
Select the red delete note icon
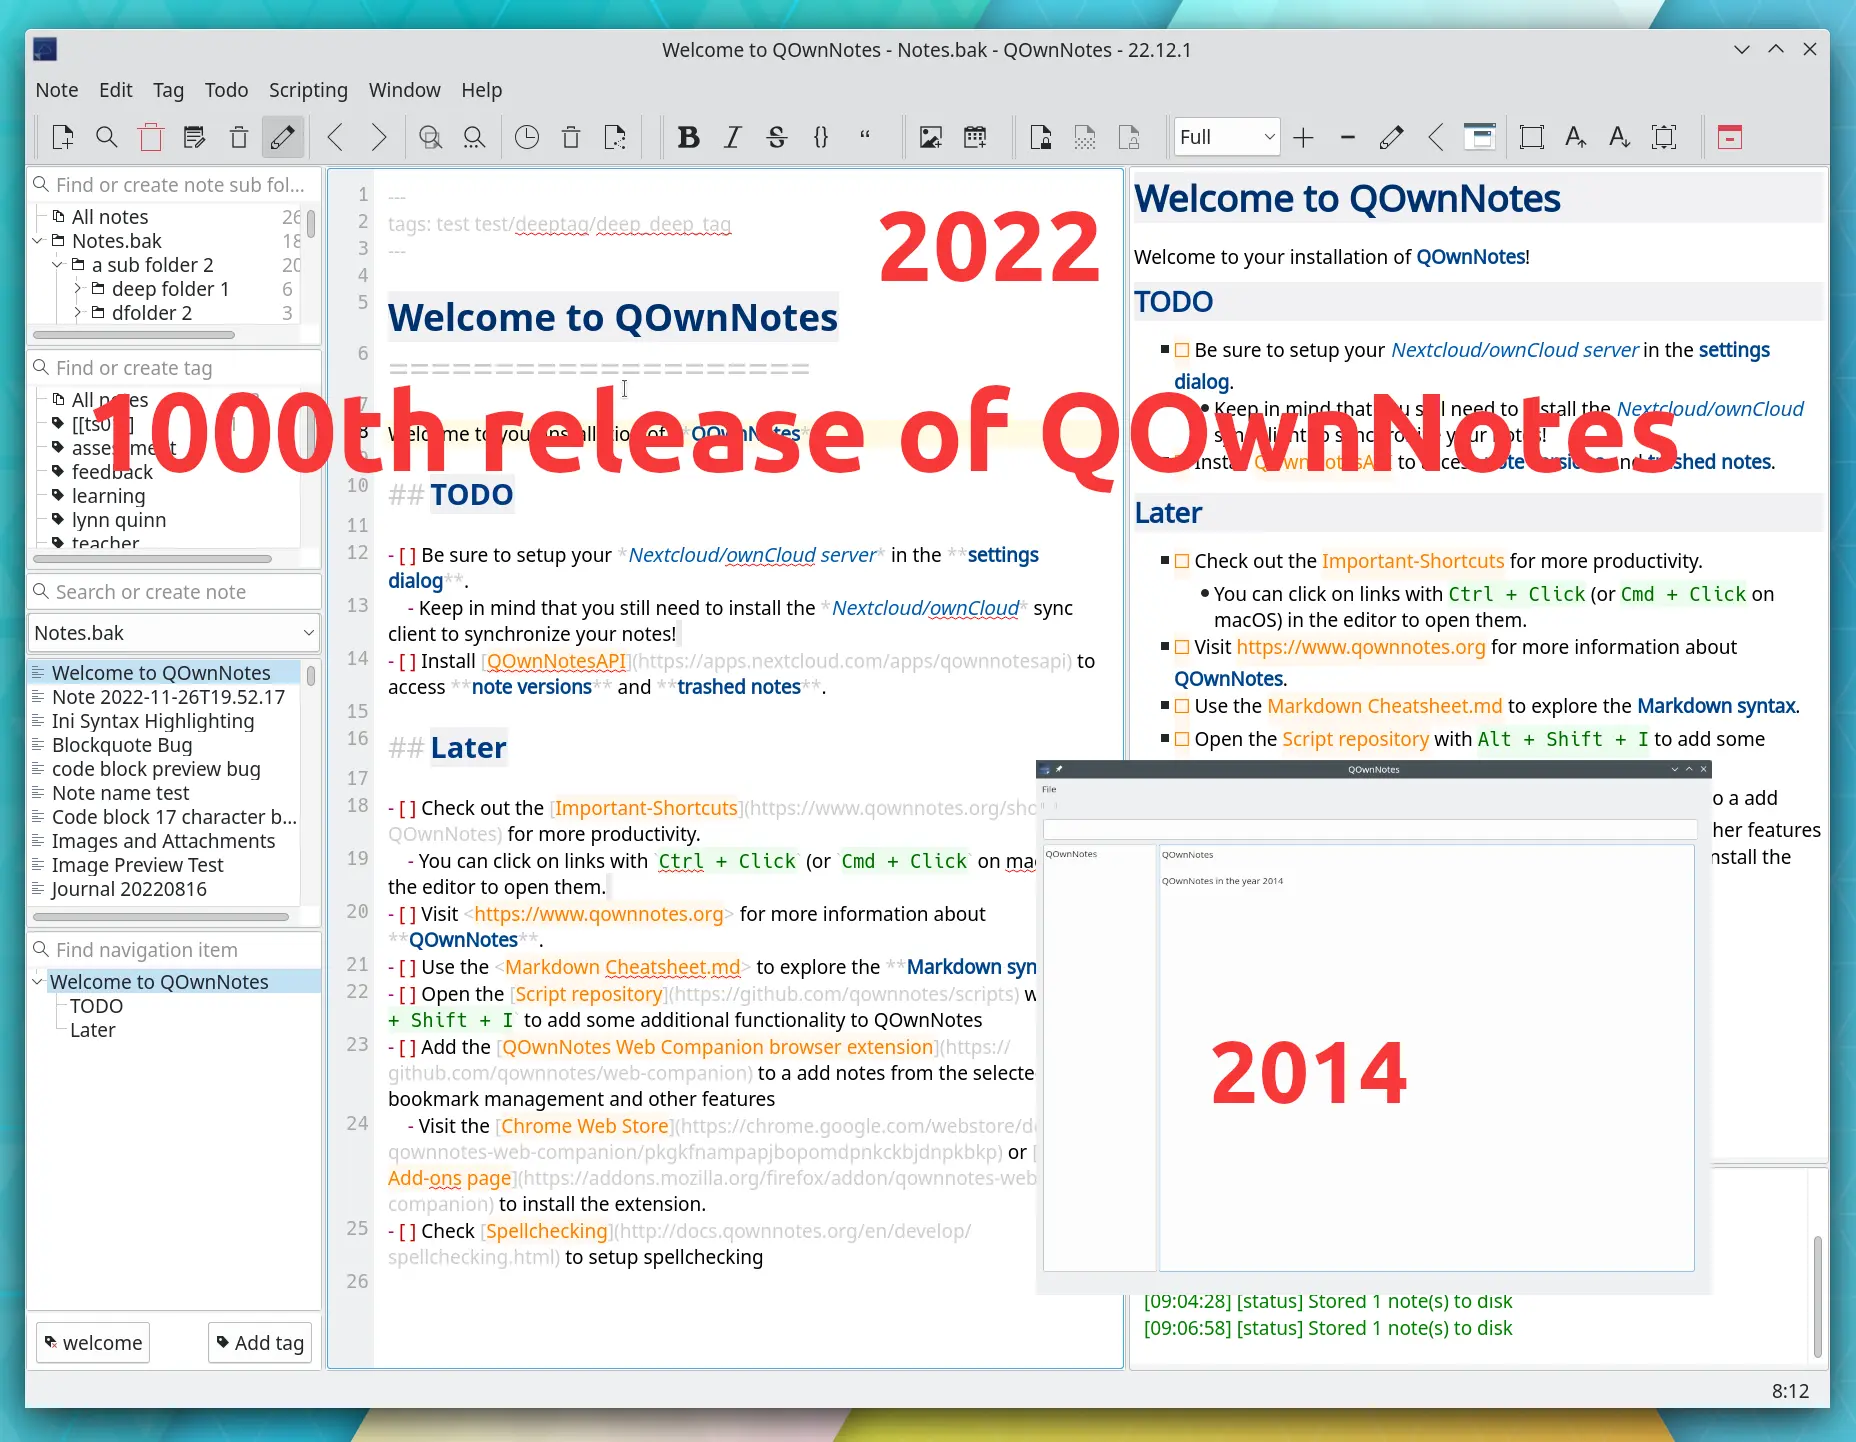pyautogui.click(x=151, y=137)
